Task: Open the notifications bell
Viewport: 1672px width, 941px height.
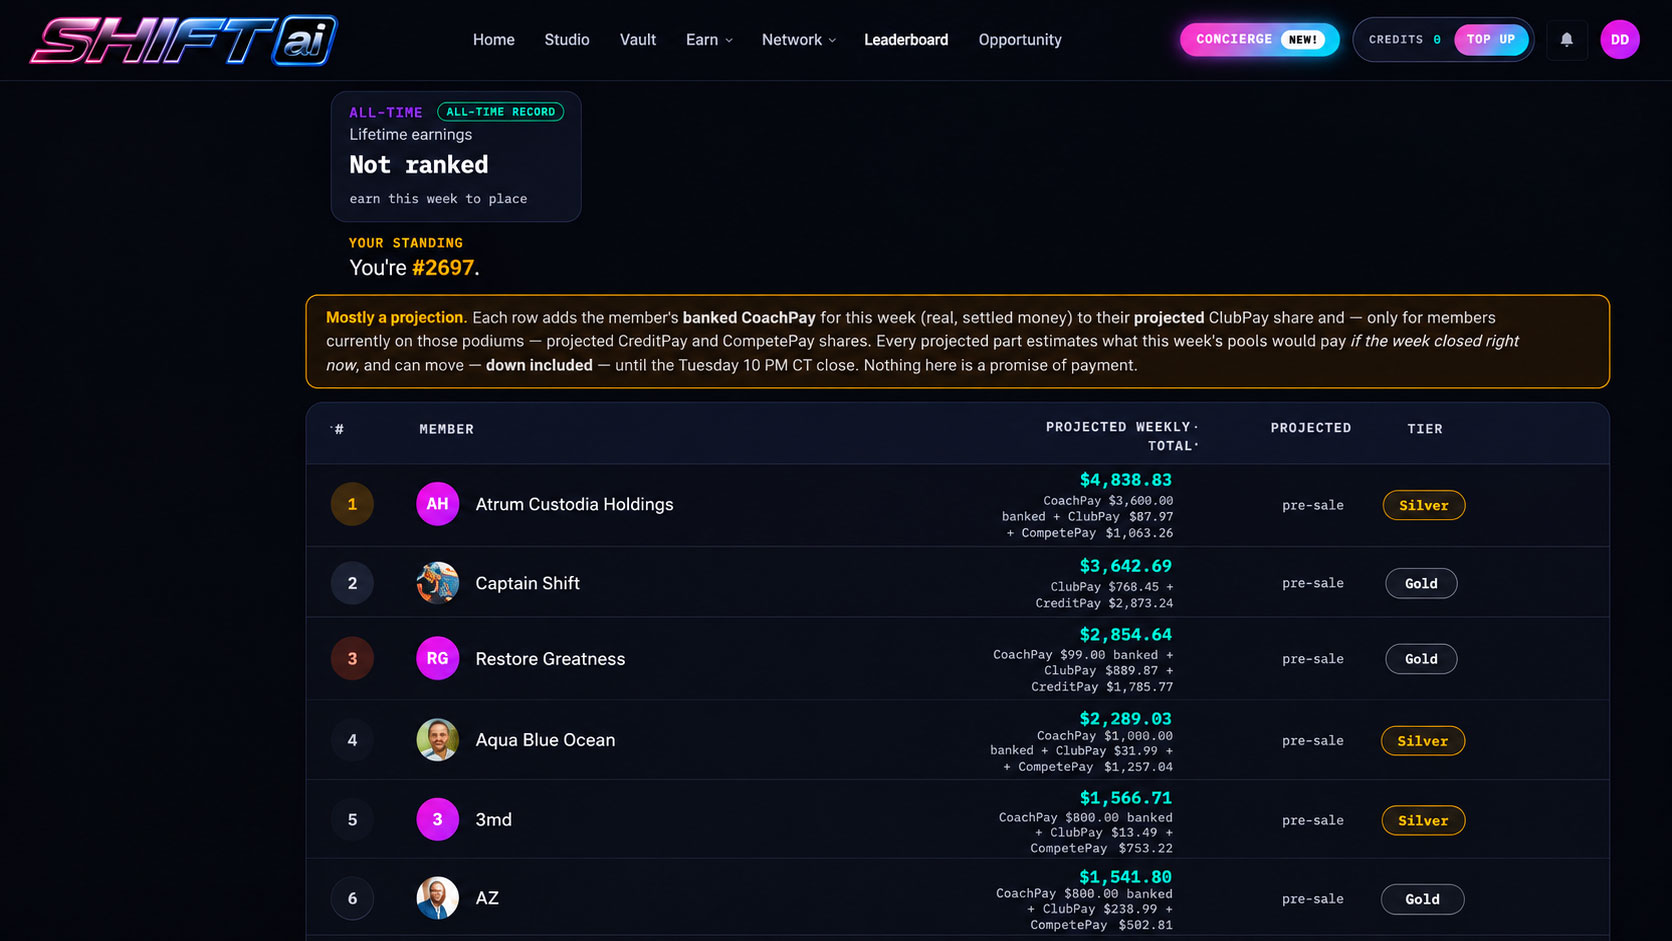Action: [1567, 40]
